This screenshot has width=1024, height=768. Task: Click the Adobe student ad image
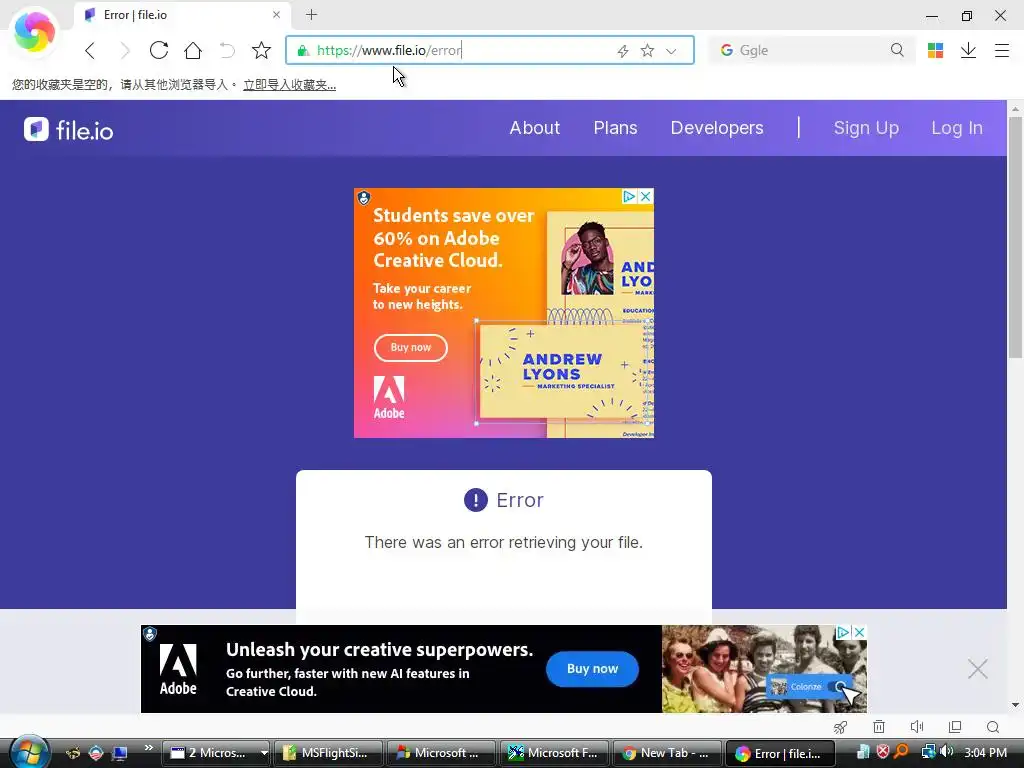[504, 313]
